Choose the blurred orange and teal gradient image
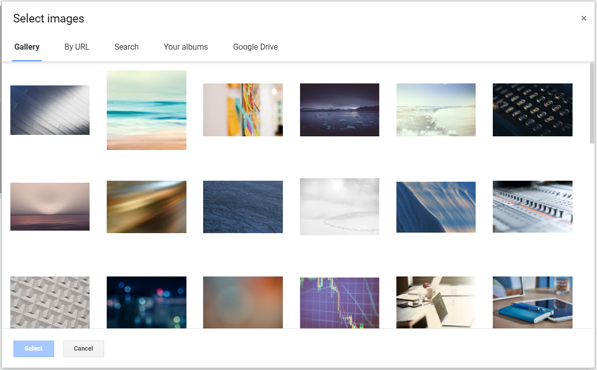The image size is (597, 370). 243,302
